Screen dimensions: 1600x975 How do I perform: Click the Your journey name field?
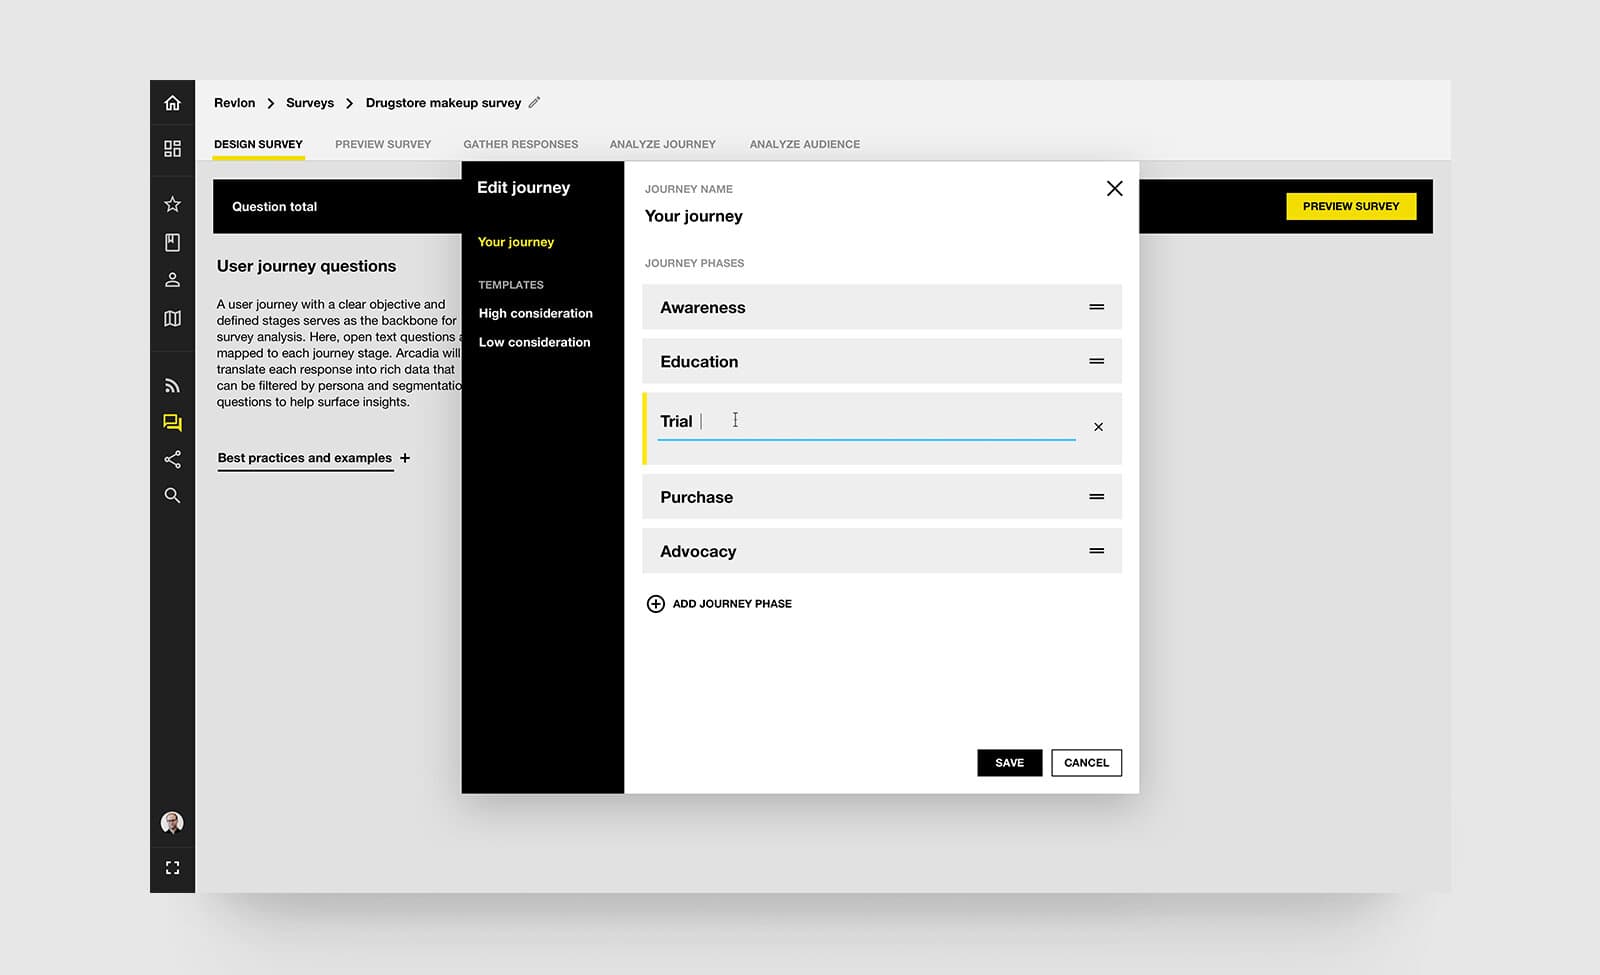coord(694,216)
